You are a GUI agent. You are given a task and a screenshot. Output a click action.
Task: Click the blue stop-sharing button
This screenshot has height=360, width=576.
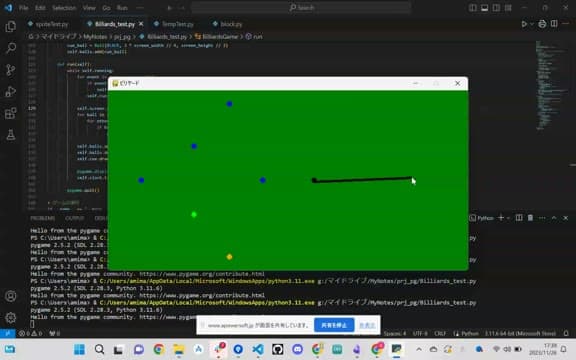tap(334, 325)
